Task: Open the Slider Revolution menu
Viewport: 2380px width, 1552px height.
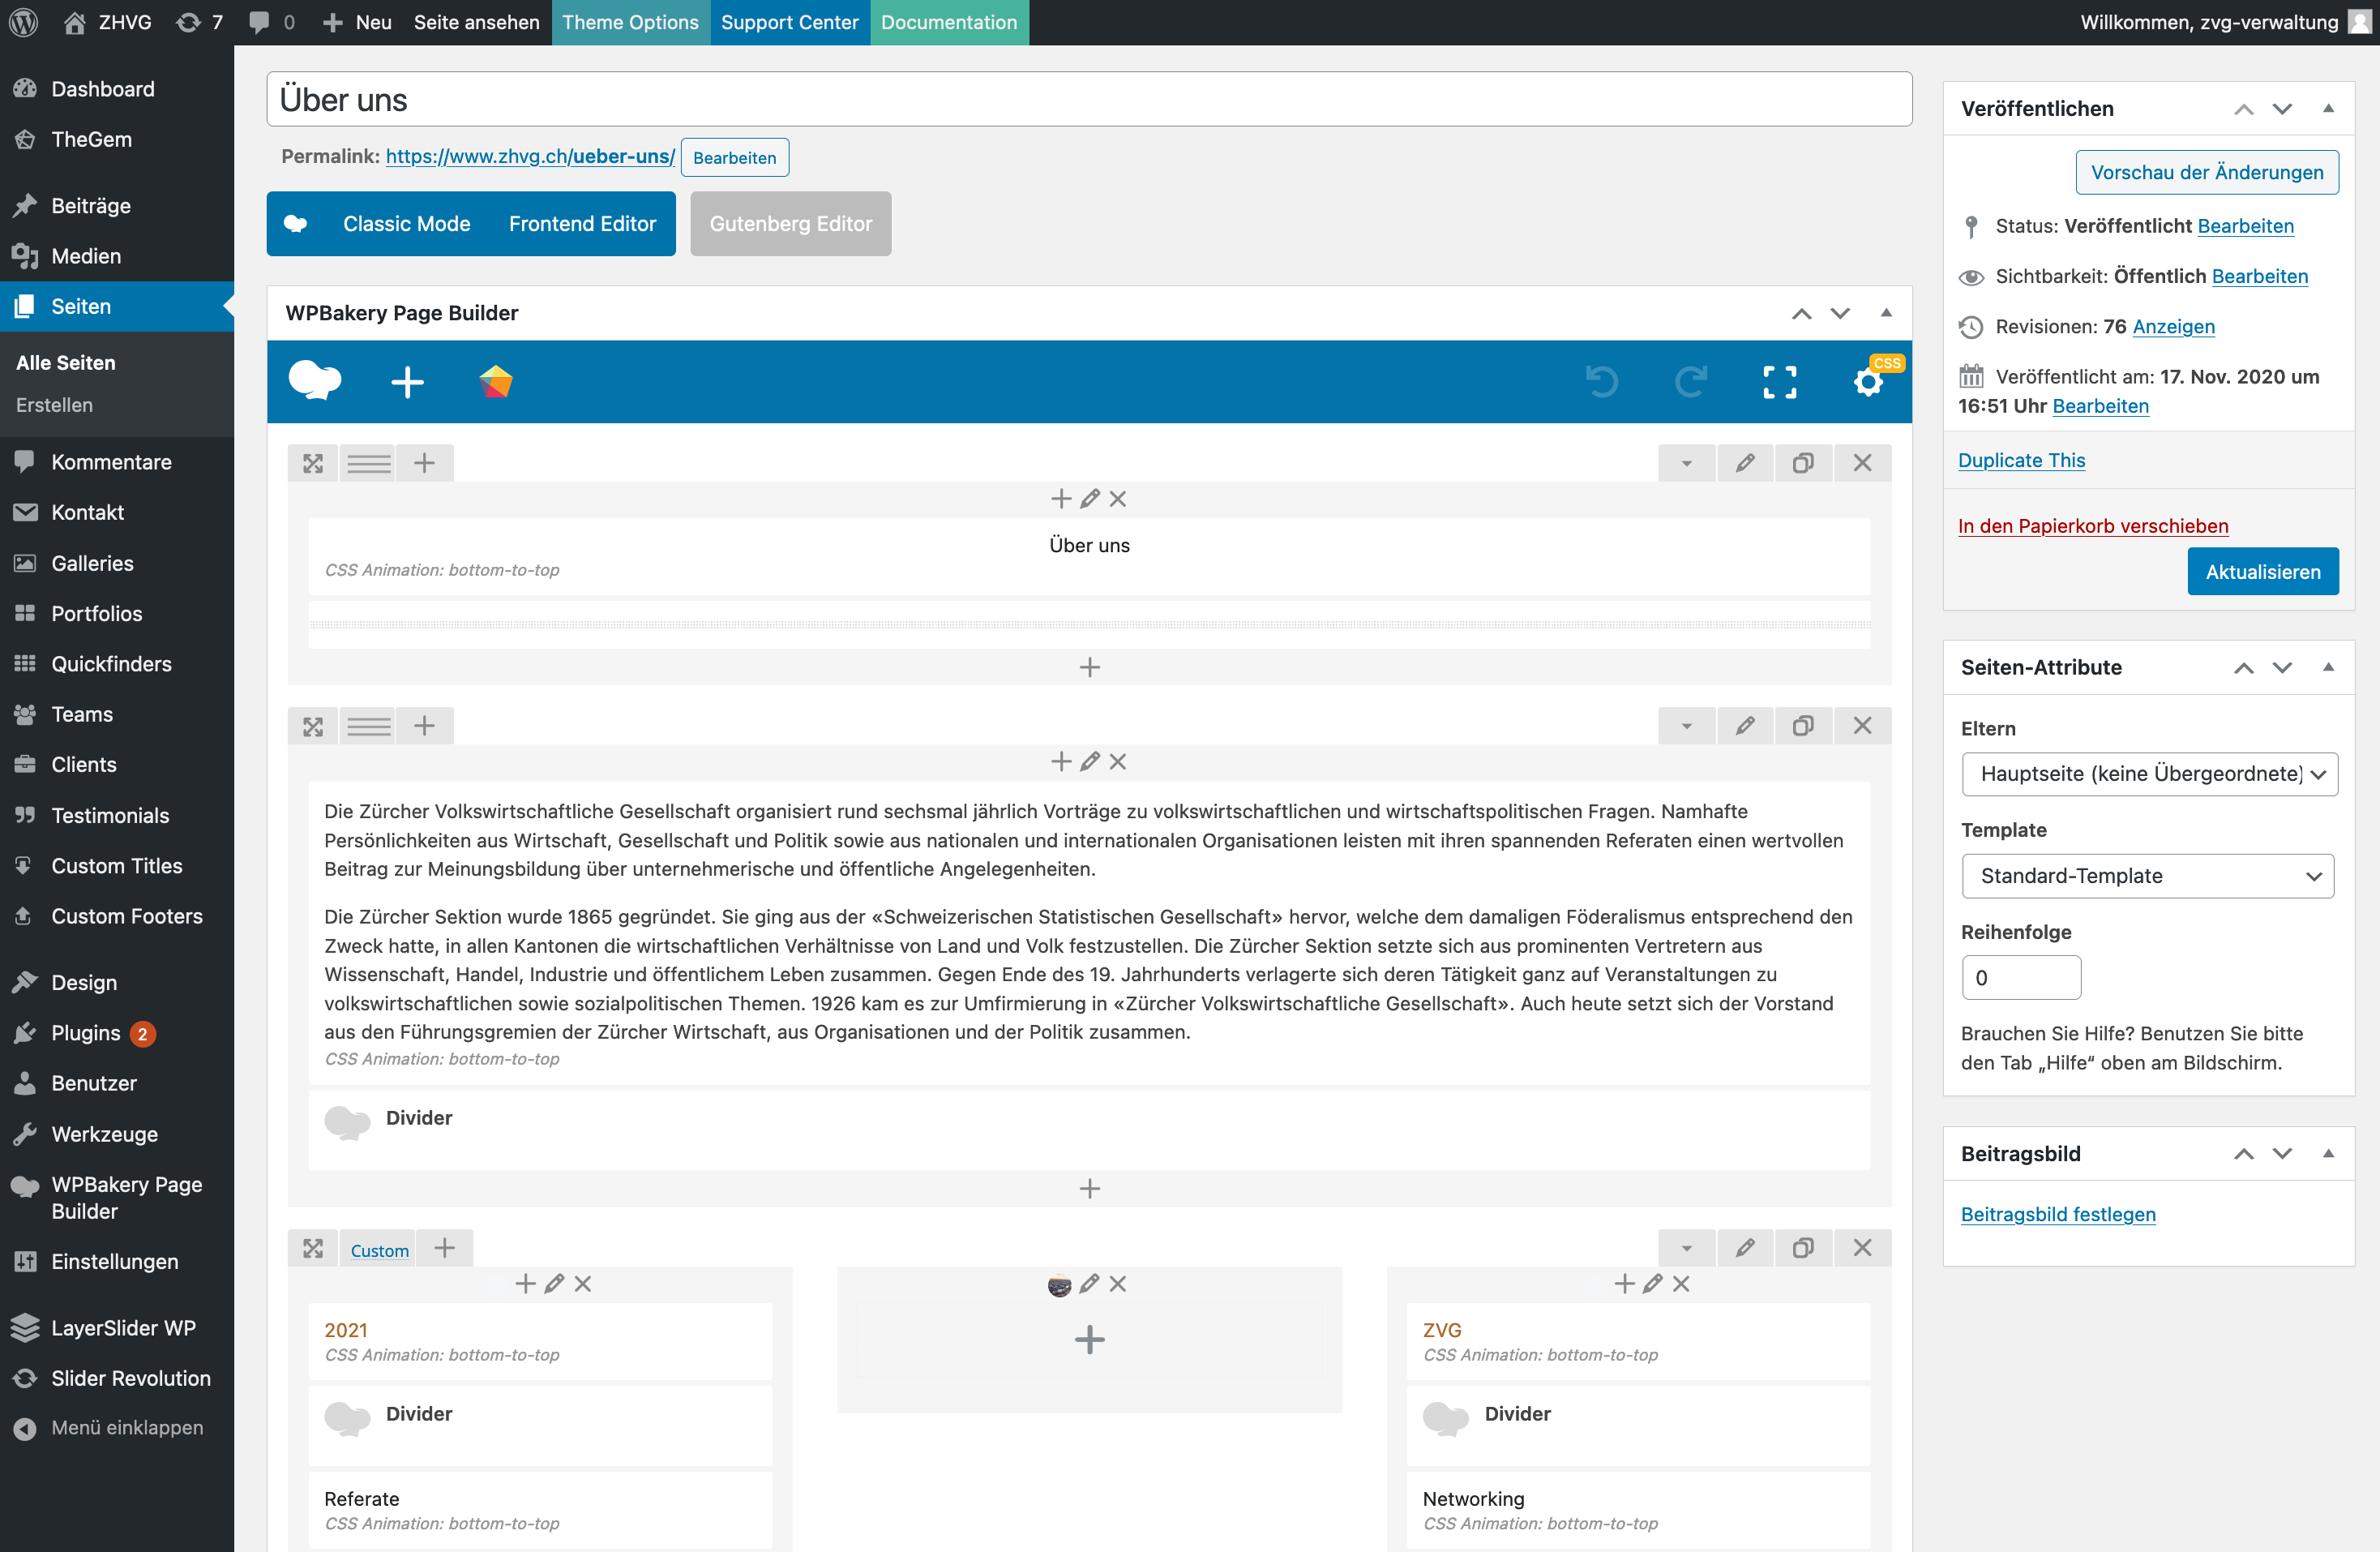Action: (131, 1378)
